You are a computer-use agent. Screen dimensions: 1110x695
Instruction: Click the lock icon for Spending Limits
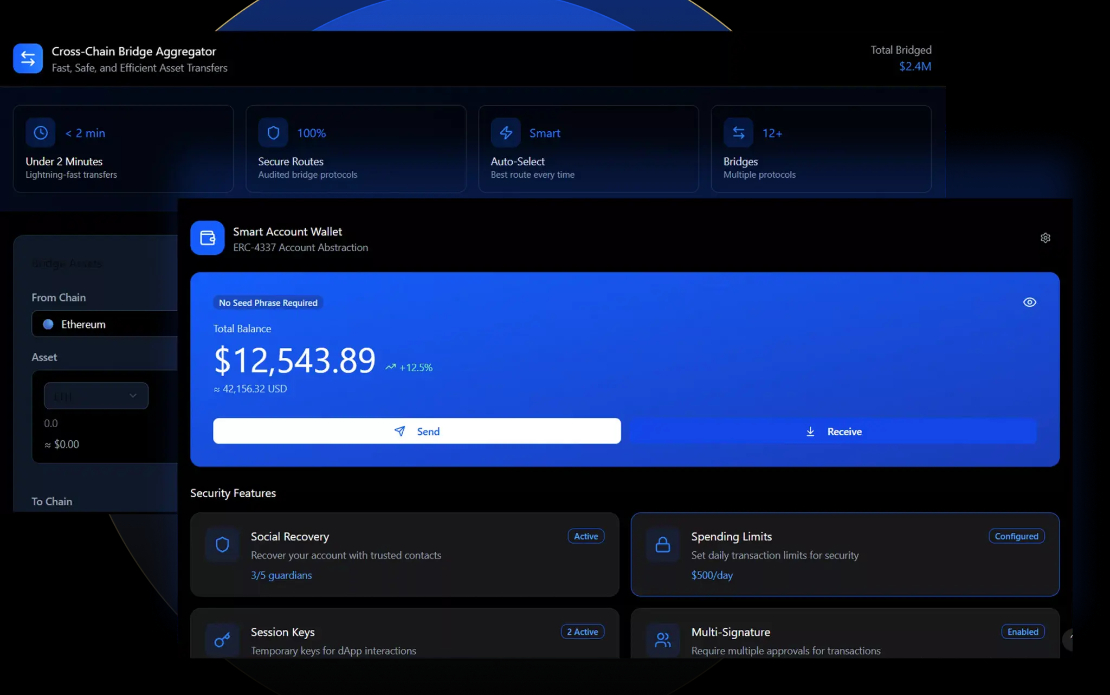663,545
